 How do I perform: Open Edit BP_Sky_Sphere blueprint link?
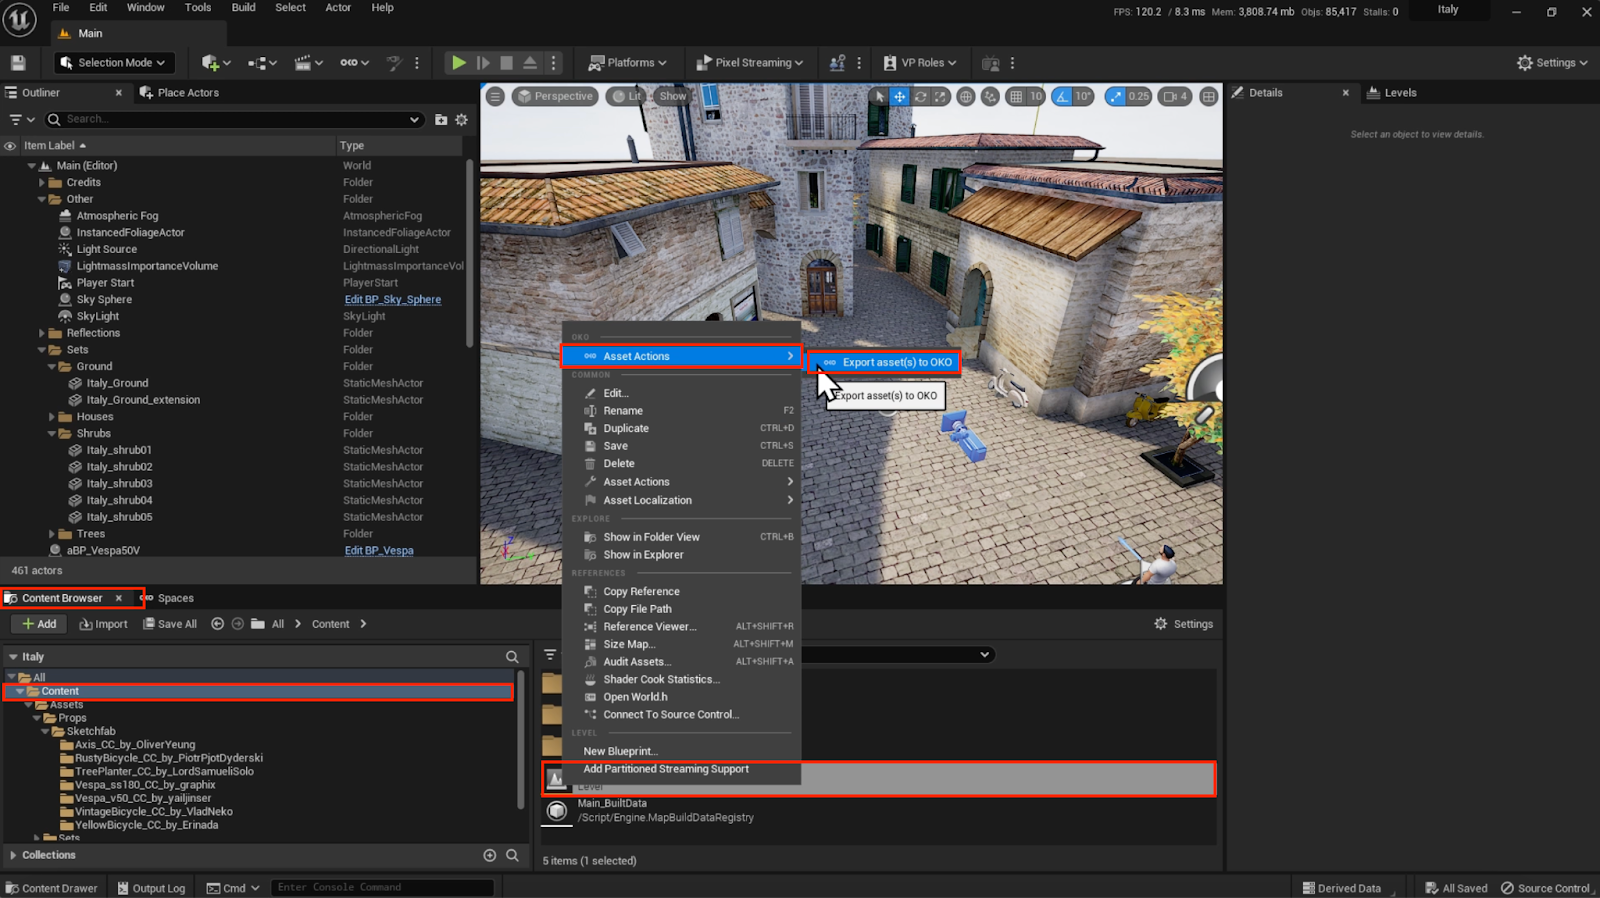[392, 300]
